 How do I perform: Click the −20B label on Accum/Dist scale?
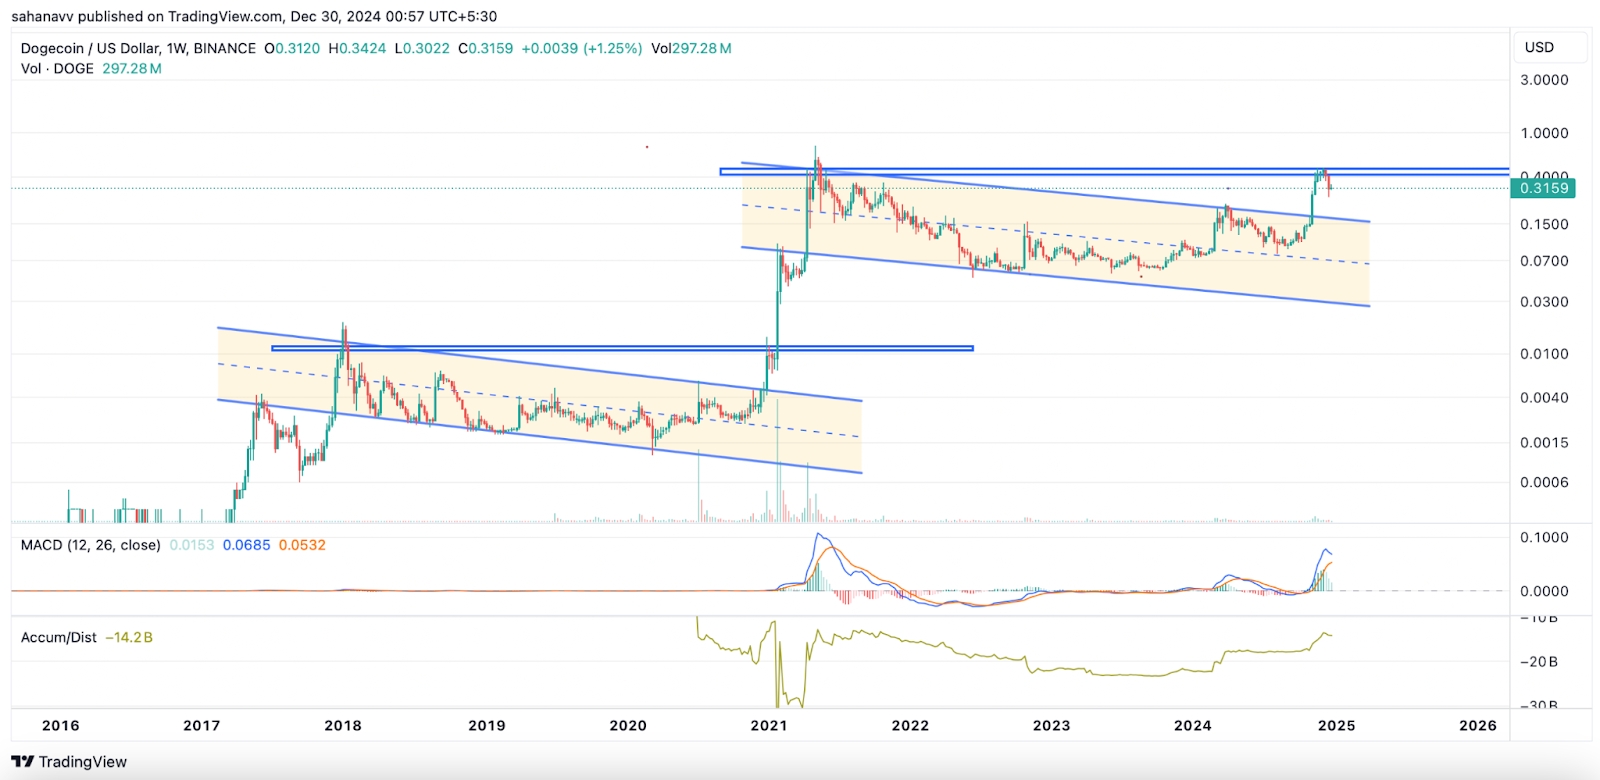1539,662
